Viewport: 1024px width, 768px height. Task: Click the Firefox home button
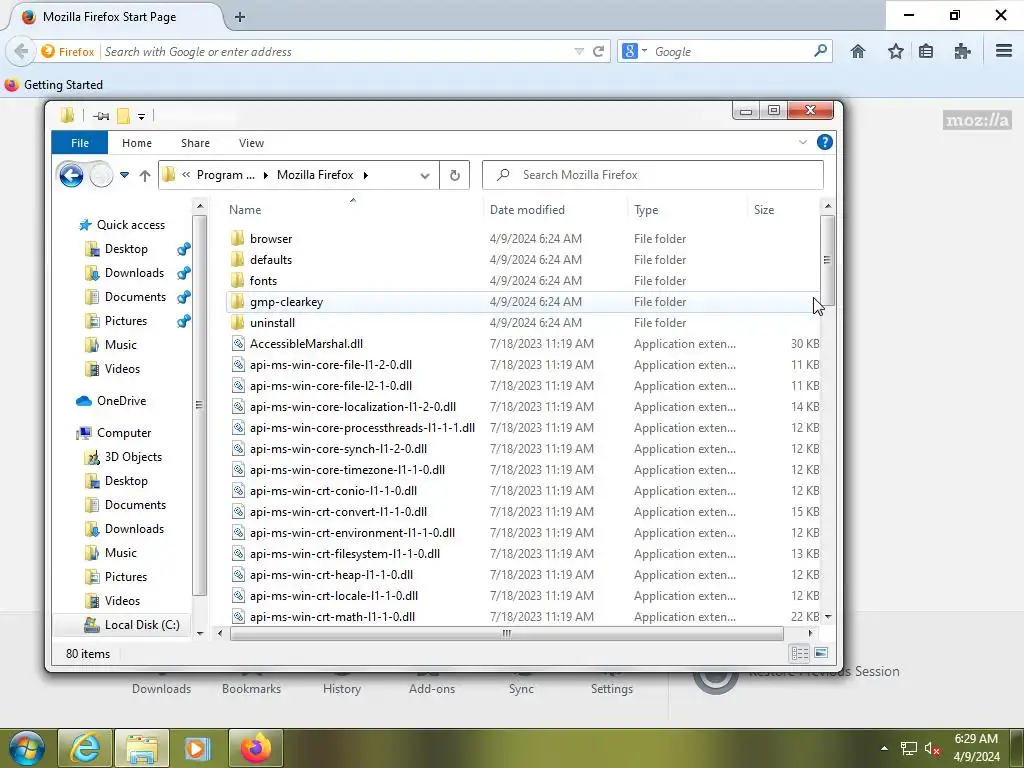[857, 52]
